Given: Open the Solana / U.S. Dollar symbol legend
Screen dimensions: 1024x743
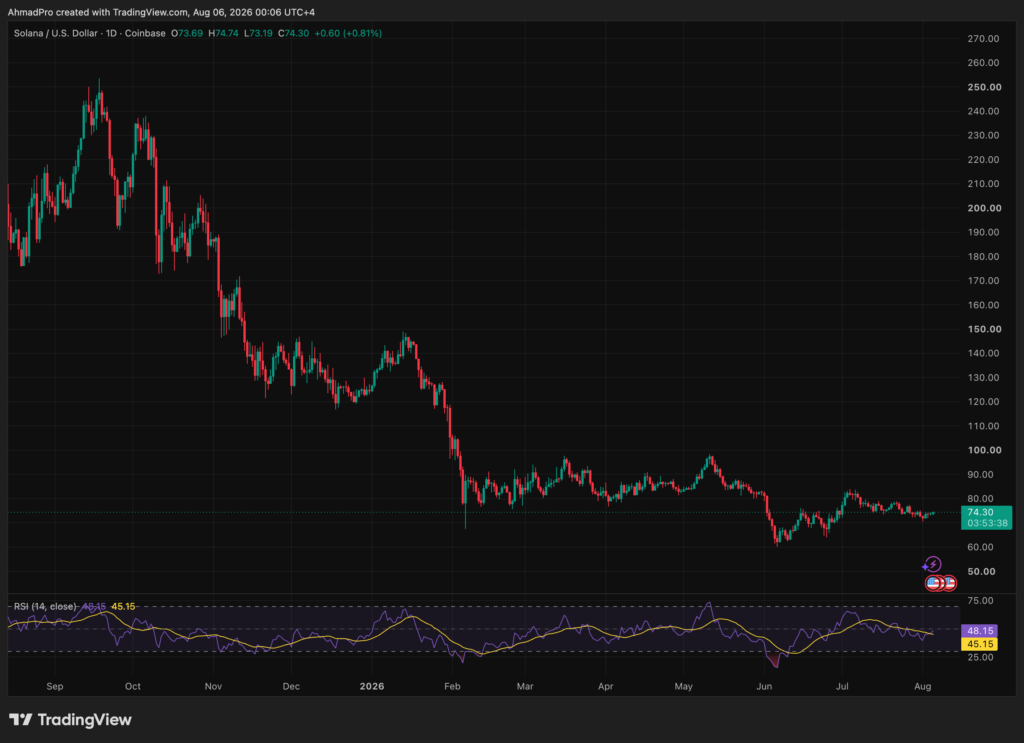Looking at the screenshot, I should pos(89,33).
